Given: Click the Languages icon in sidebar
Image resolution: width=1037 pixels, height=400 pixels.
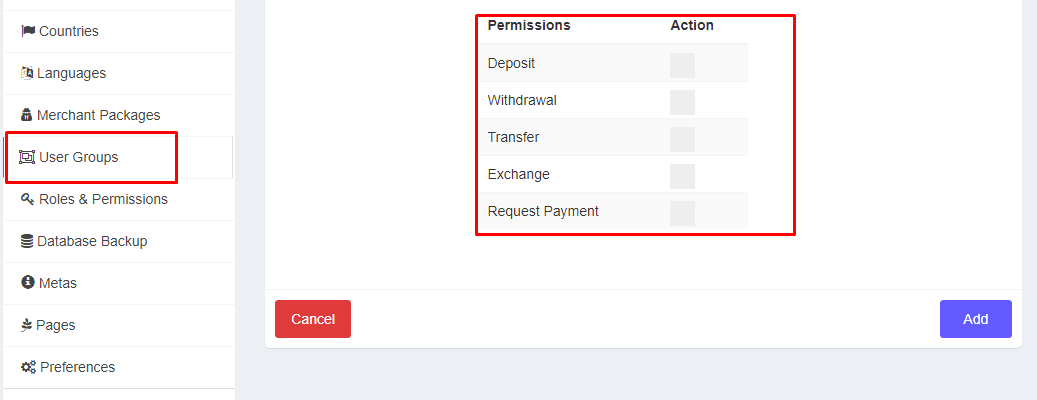Looking at the screenshot, I should click(x=27, y=73).
